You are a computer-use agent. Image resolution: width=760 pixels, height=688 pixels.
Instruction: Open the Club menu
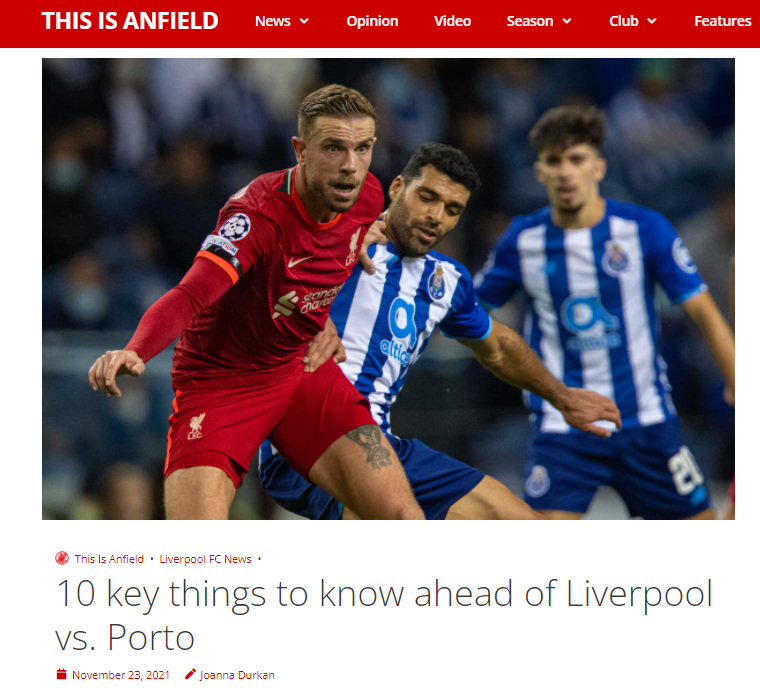click(623, 21)
